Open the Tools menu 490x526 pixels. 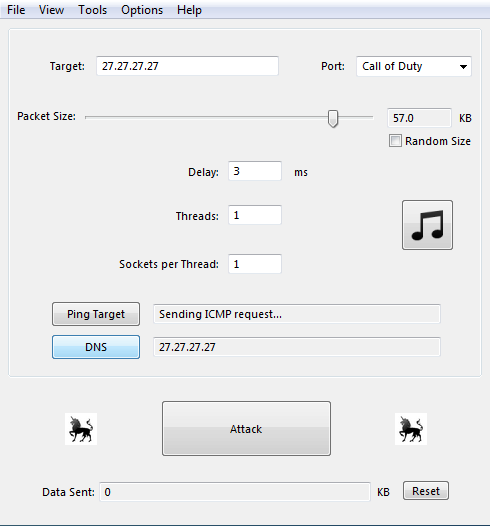[93, 10]
